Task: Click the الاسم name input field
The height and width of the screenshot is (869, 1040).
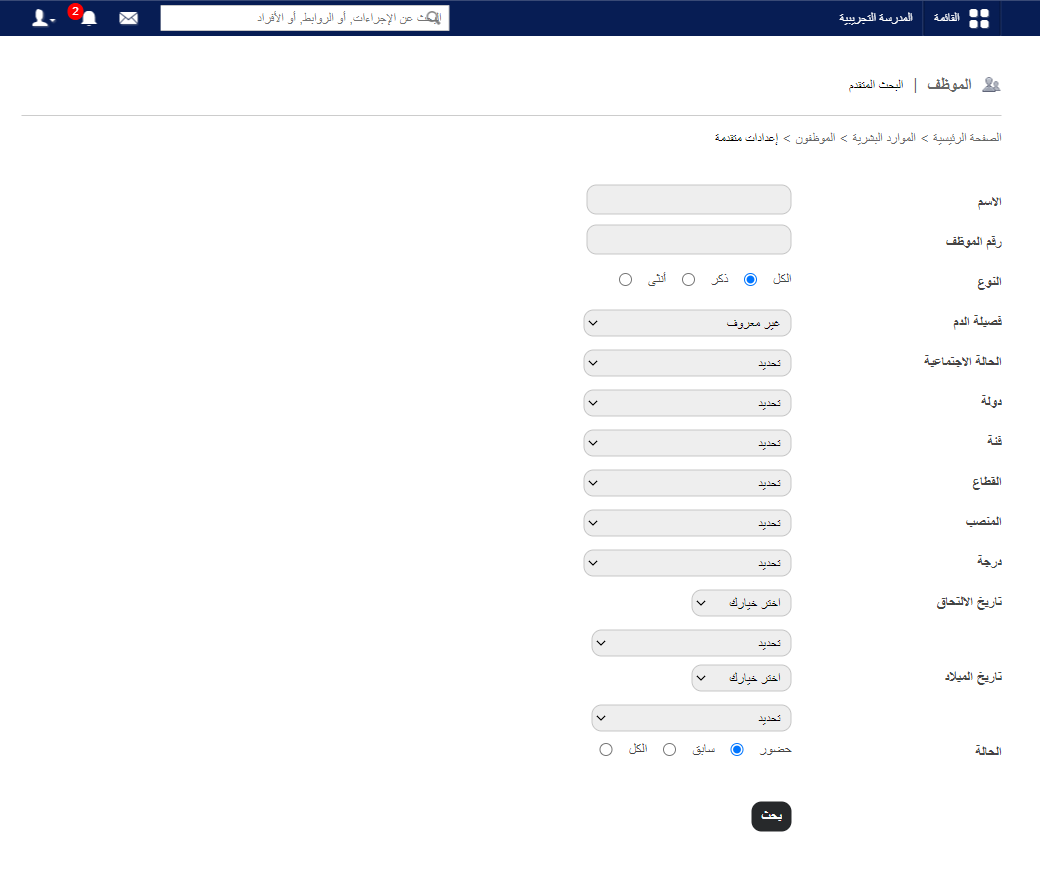Action: [x=688, y=200]
